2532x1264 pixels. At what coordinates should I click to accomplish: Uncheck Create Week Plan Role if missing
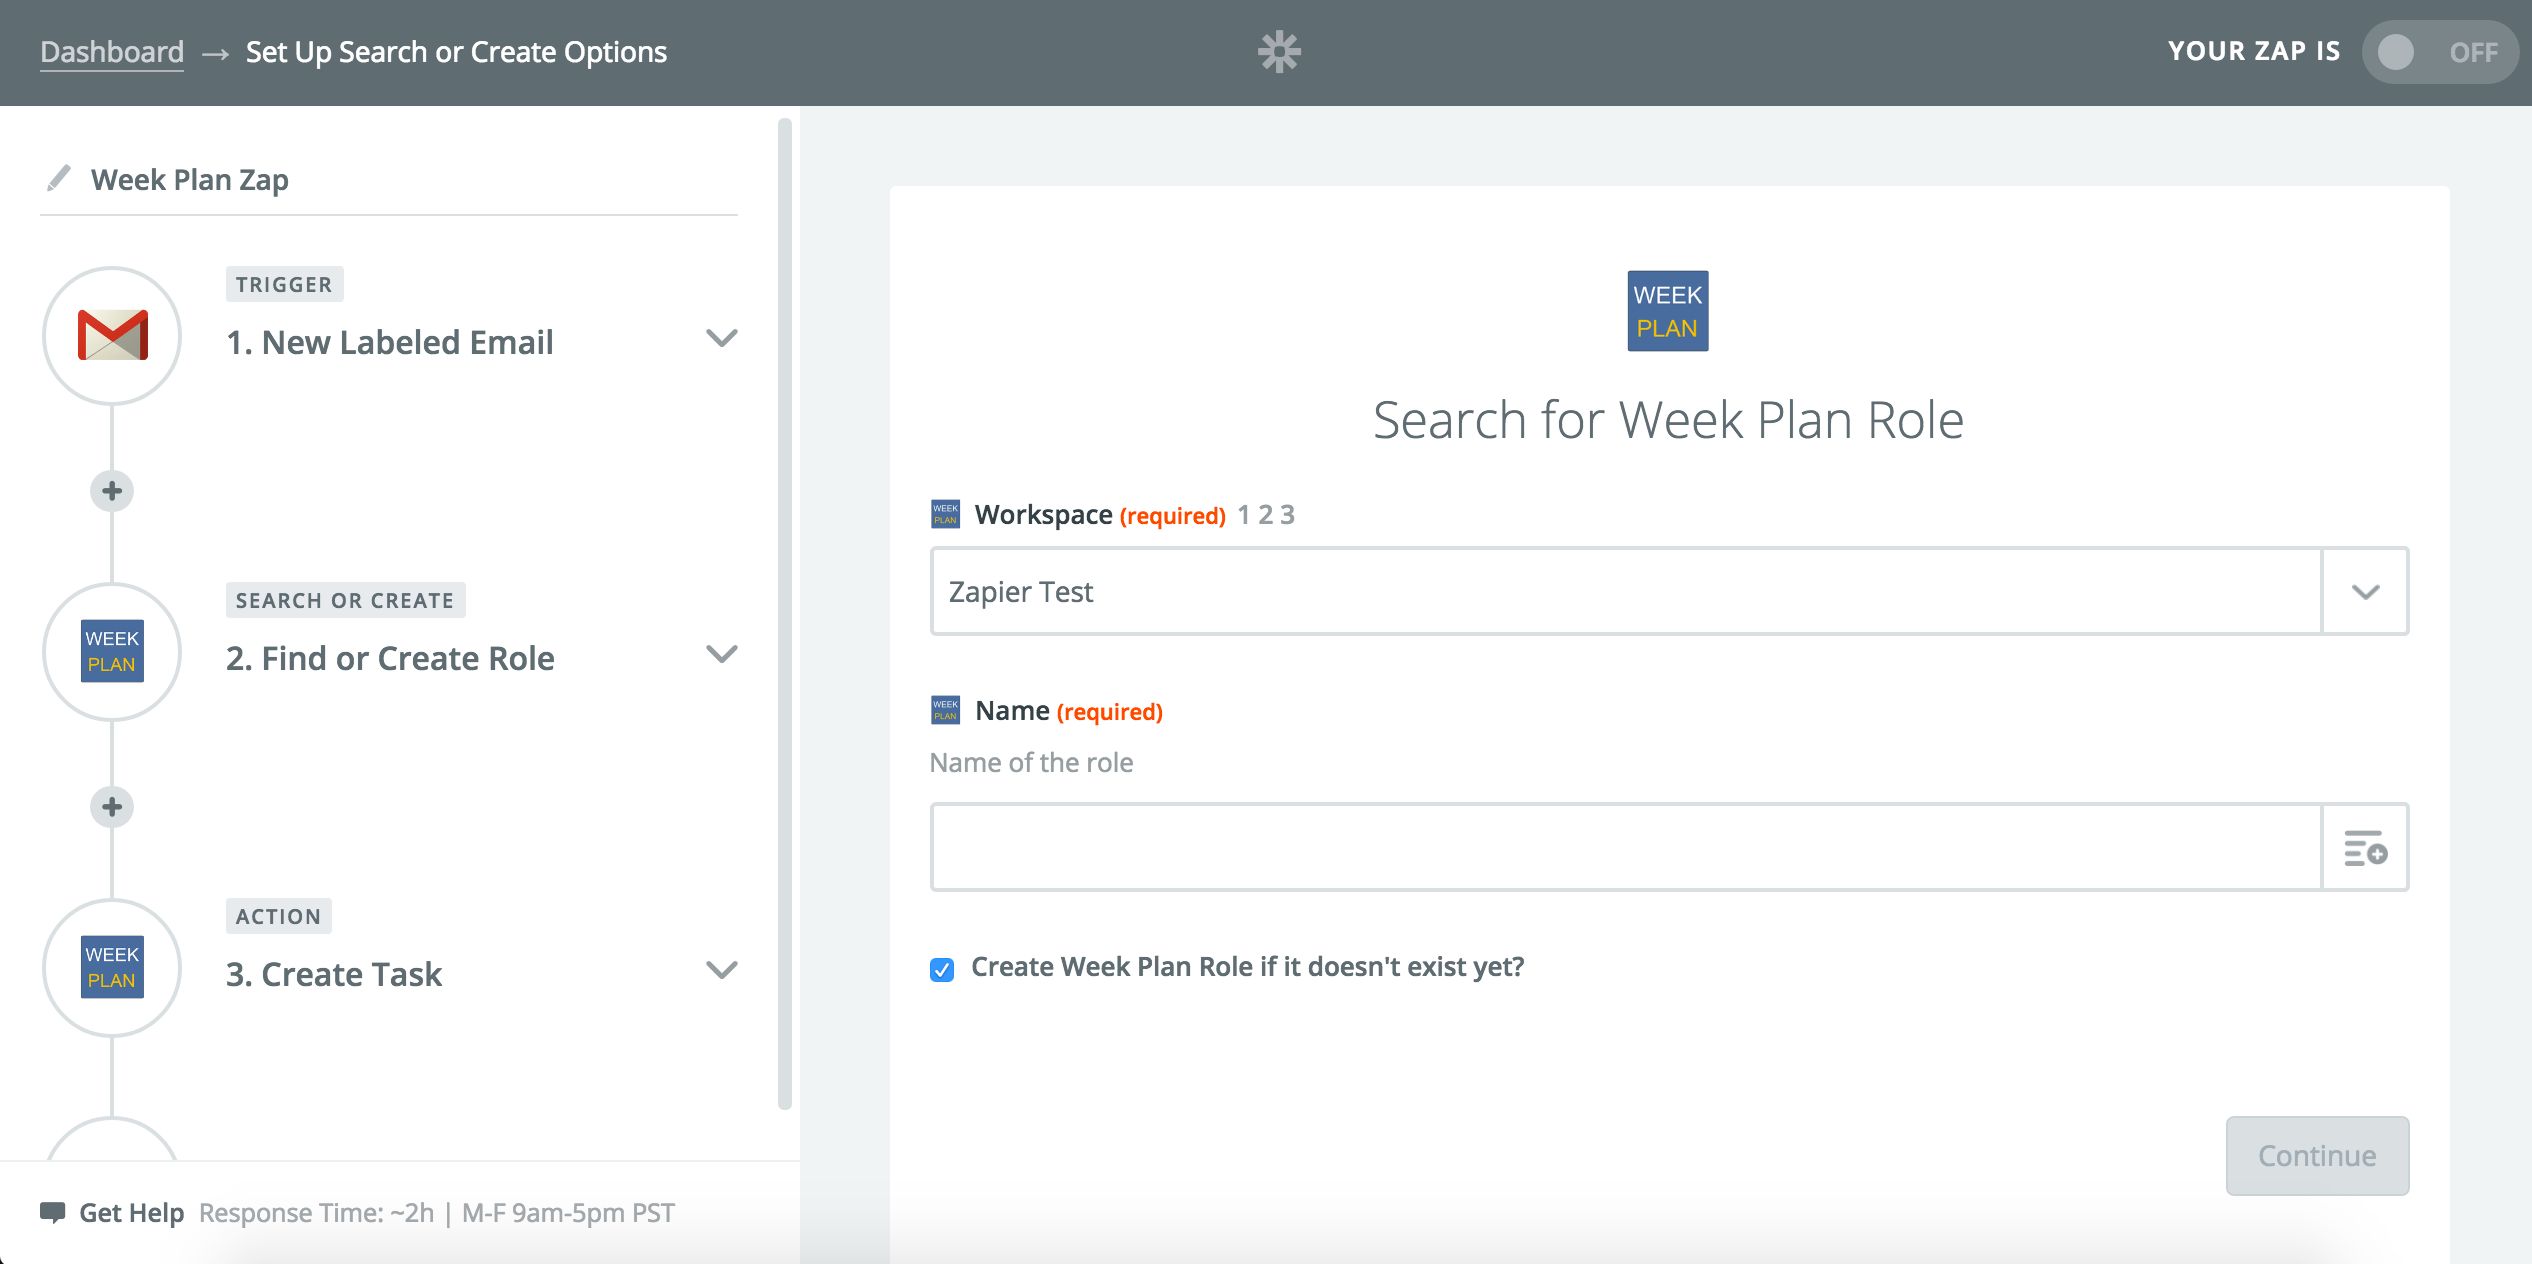pos(942,969)
